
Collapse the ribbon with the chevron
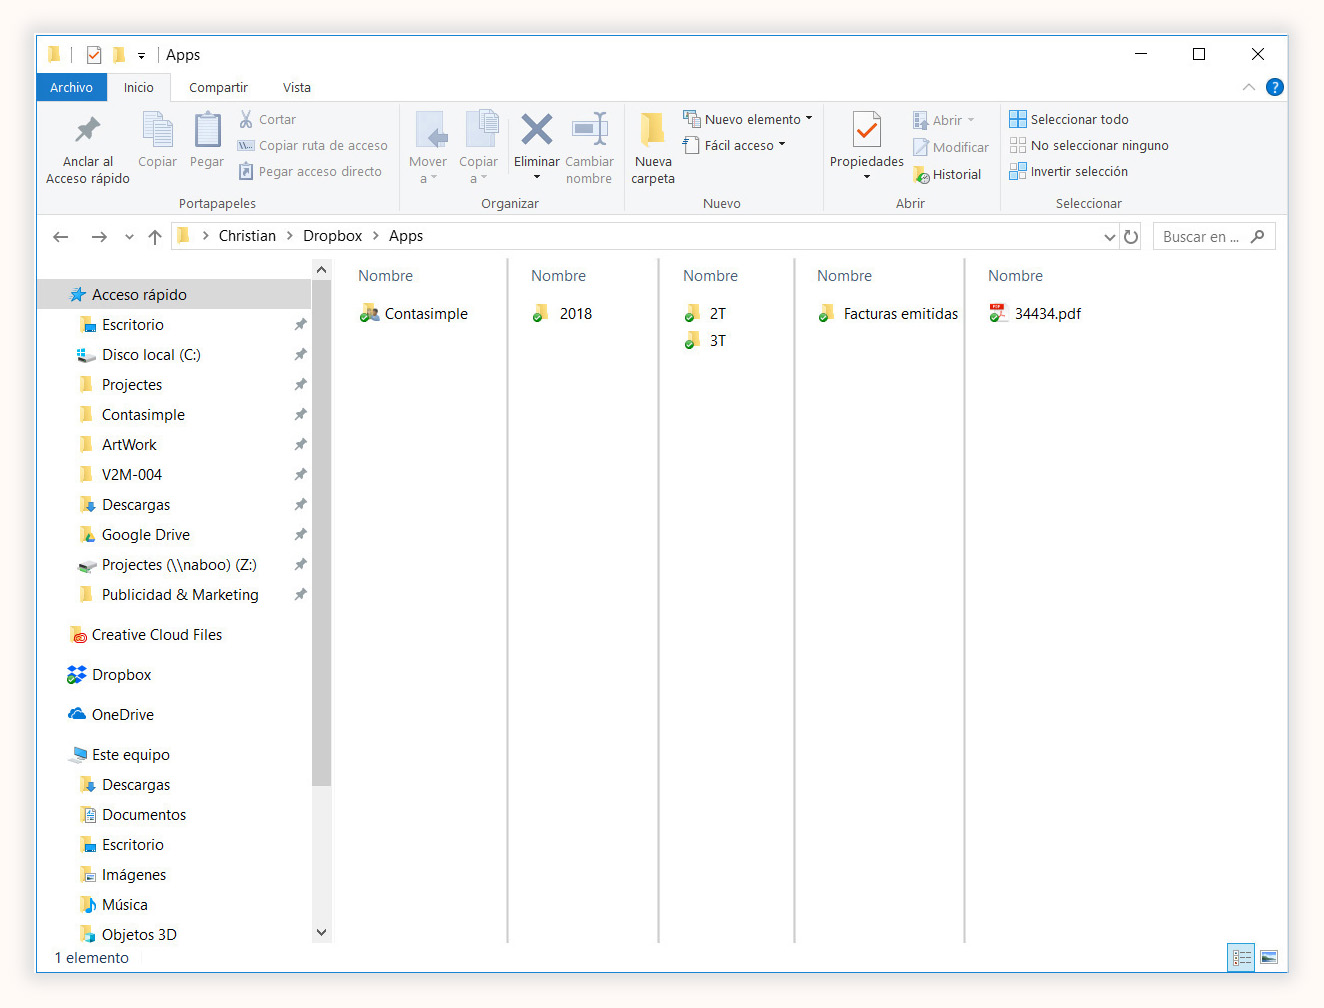click(x=1248, y=87)
